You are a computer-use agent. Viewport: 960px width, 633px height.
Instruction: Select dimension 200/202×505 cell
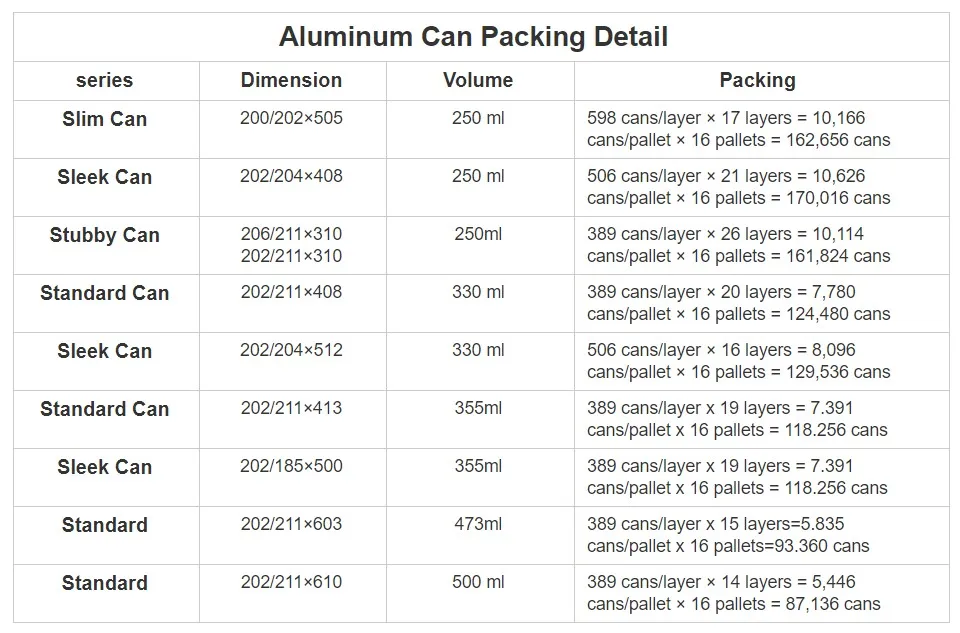pyautogui.click(x=291, y=118)
